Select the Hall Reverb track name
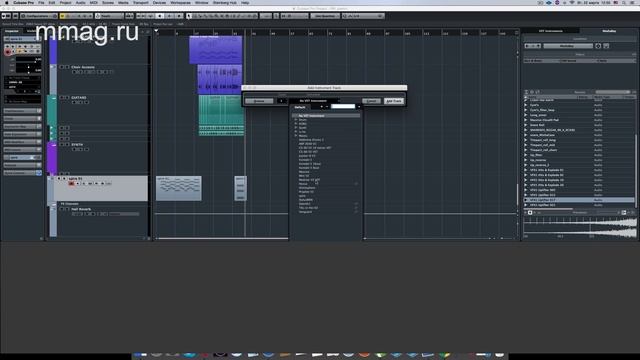The height and width of the screenshot is (360, 640). point(81,209)
